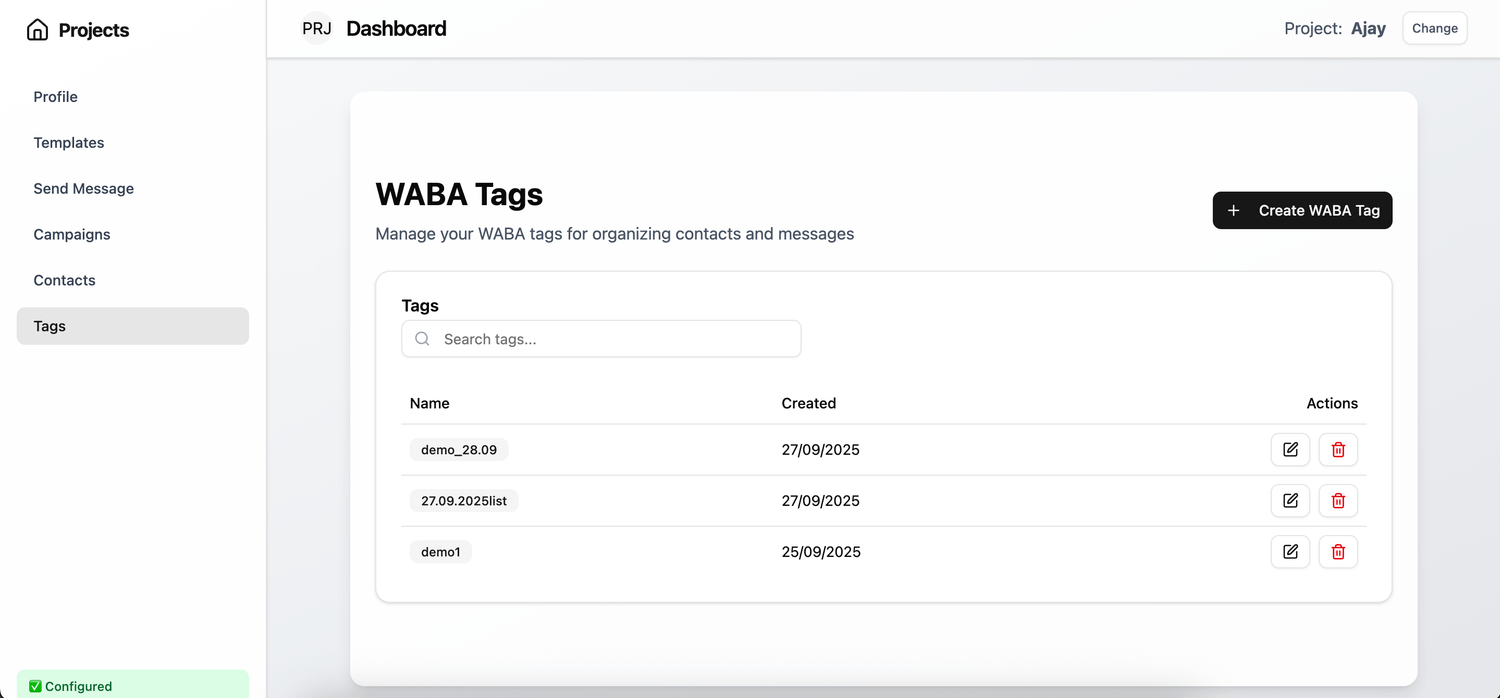Image resolution: width=1500 pixels, height=698 pixels.
Task: Delete the demo1 tag with trash icon
Action: [1338, 551]
